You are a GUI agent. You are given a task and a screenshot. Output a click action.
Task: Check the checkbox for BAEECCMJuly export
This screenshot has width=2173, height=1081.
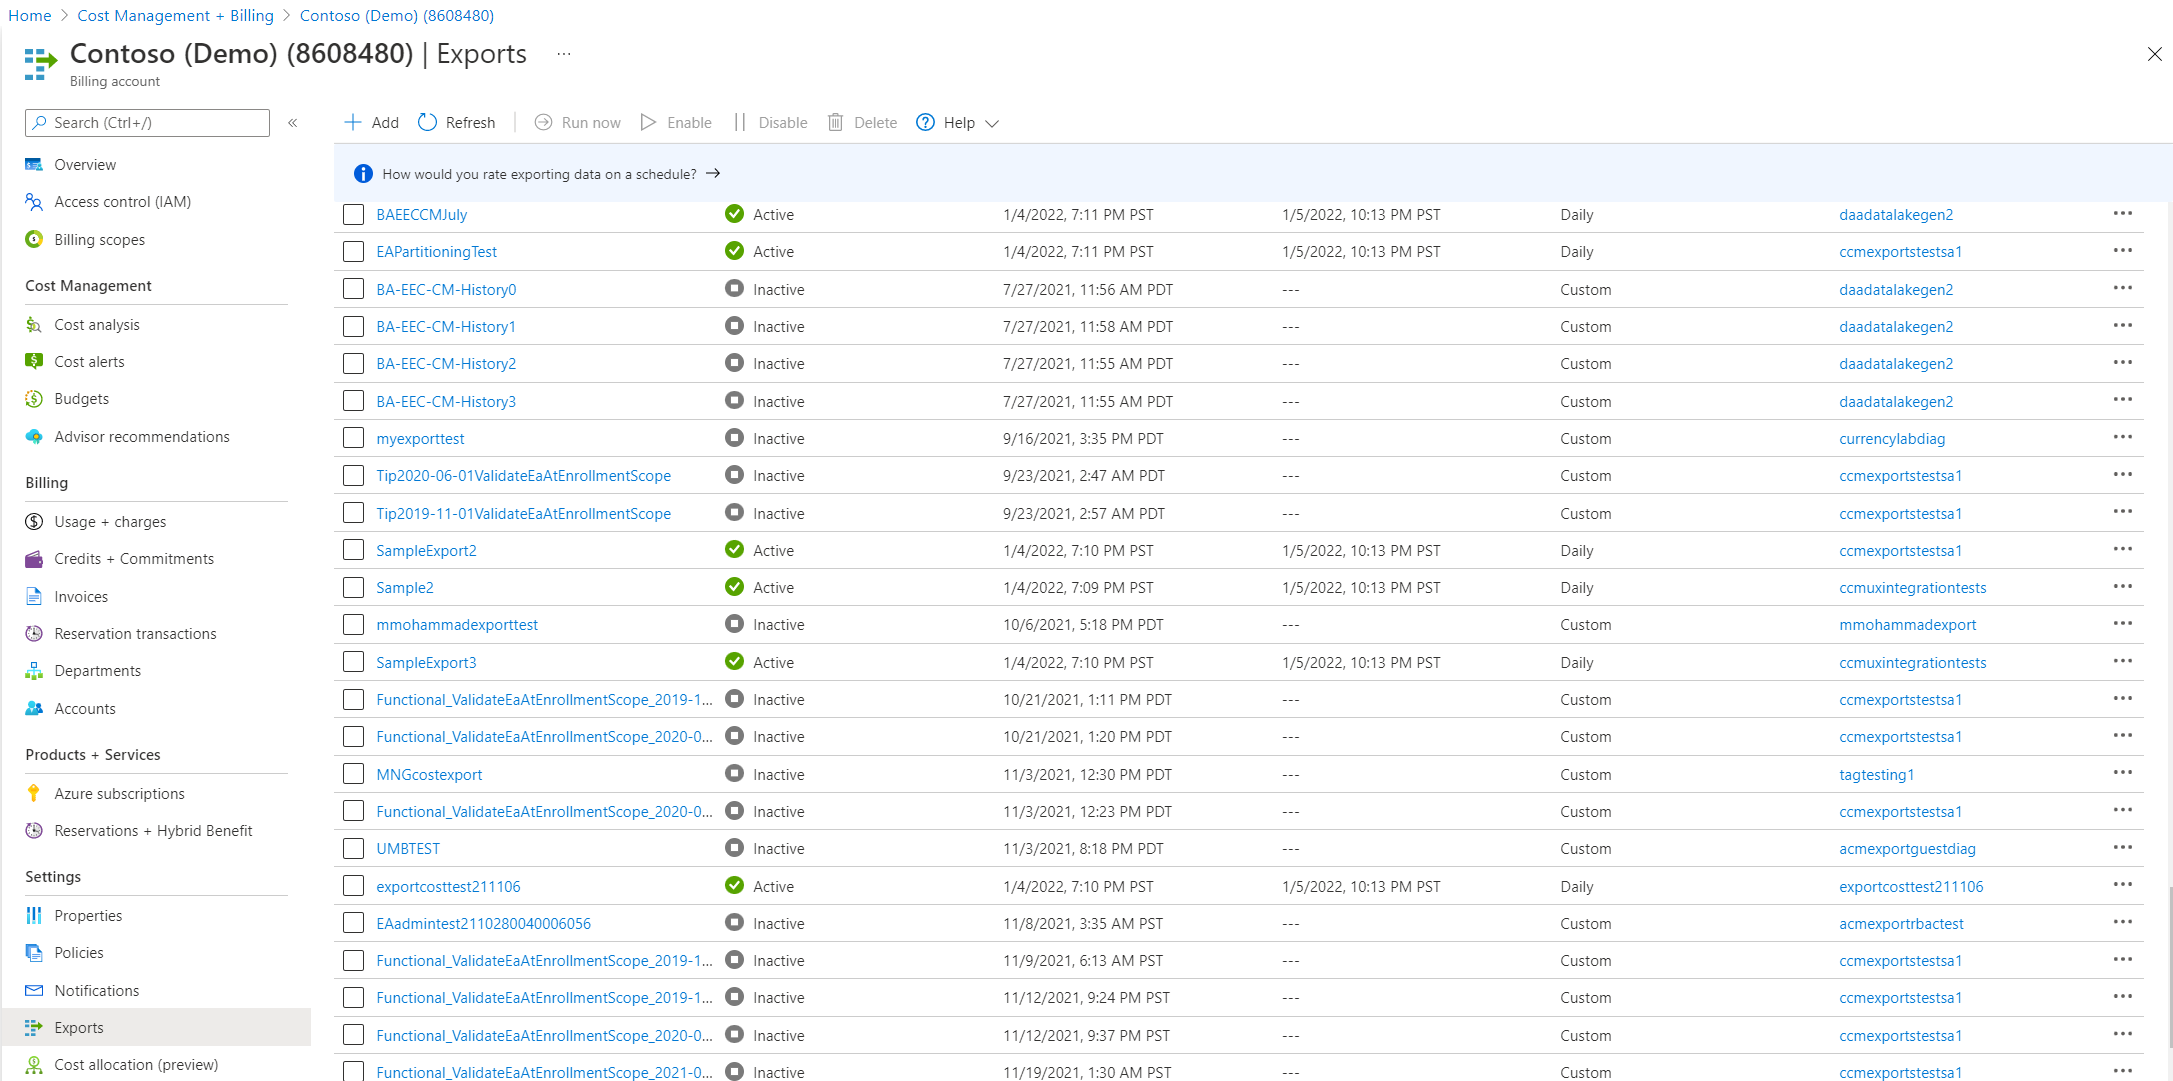tap(353, 214)
